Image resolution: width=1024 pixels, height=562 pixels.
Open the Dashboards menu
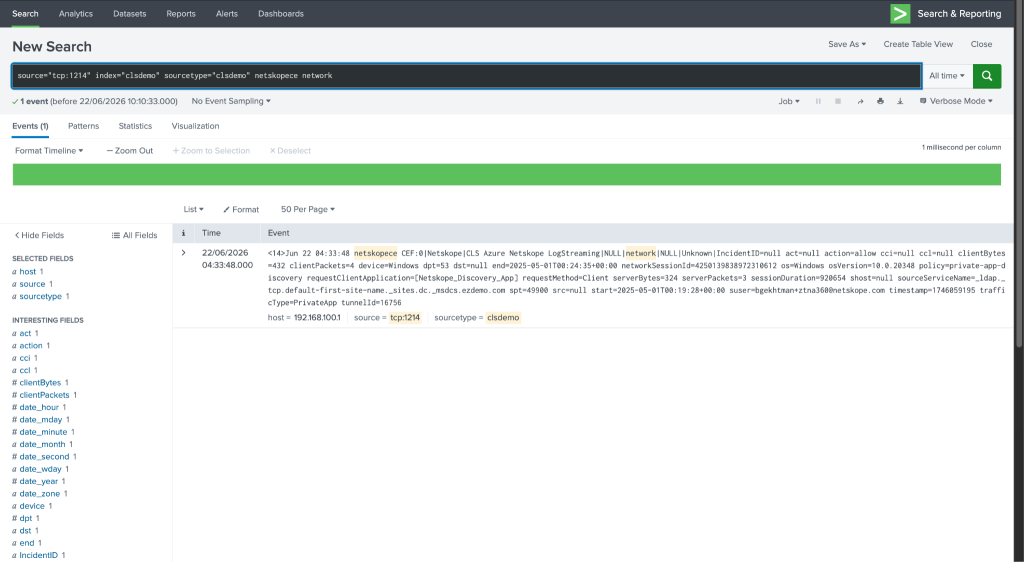point(281,14)
